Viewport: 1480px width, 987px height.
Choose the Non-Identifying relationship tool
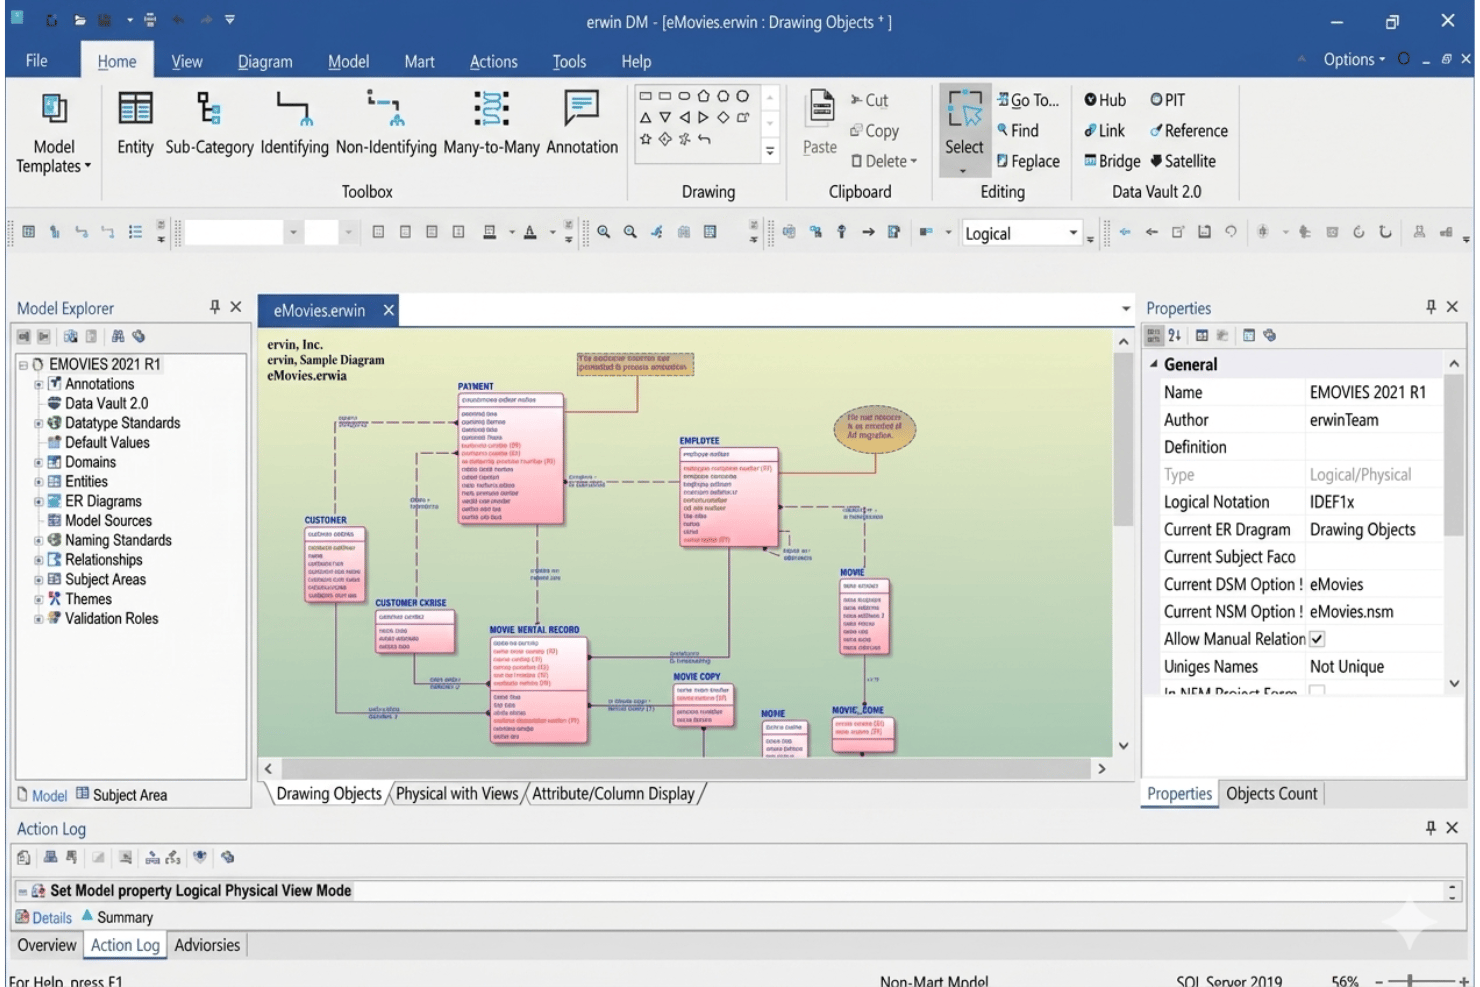386,124
